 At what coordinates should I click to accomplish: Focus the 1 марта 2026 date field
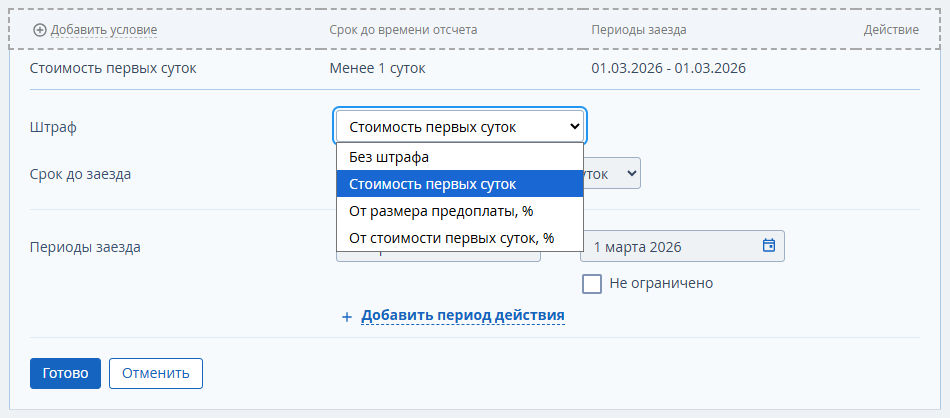click(x=670, y=245)
